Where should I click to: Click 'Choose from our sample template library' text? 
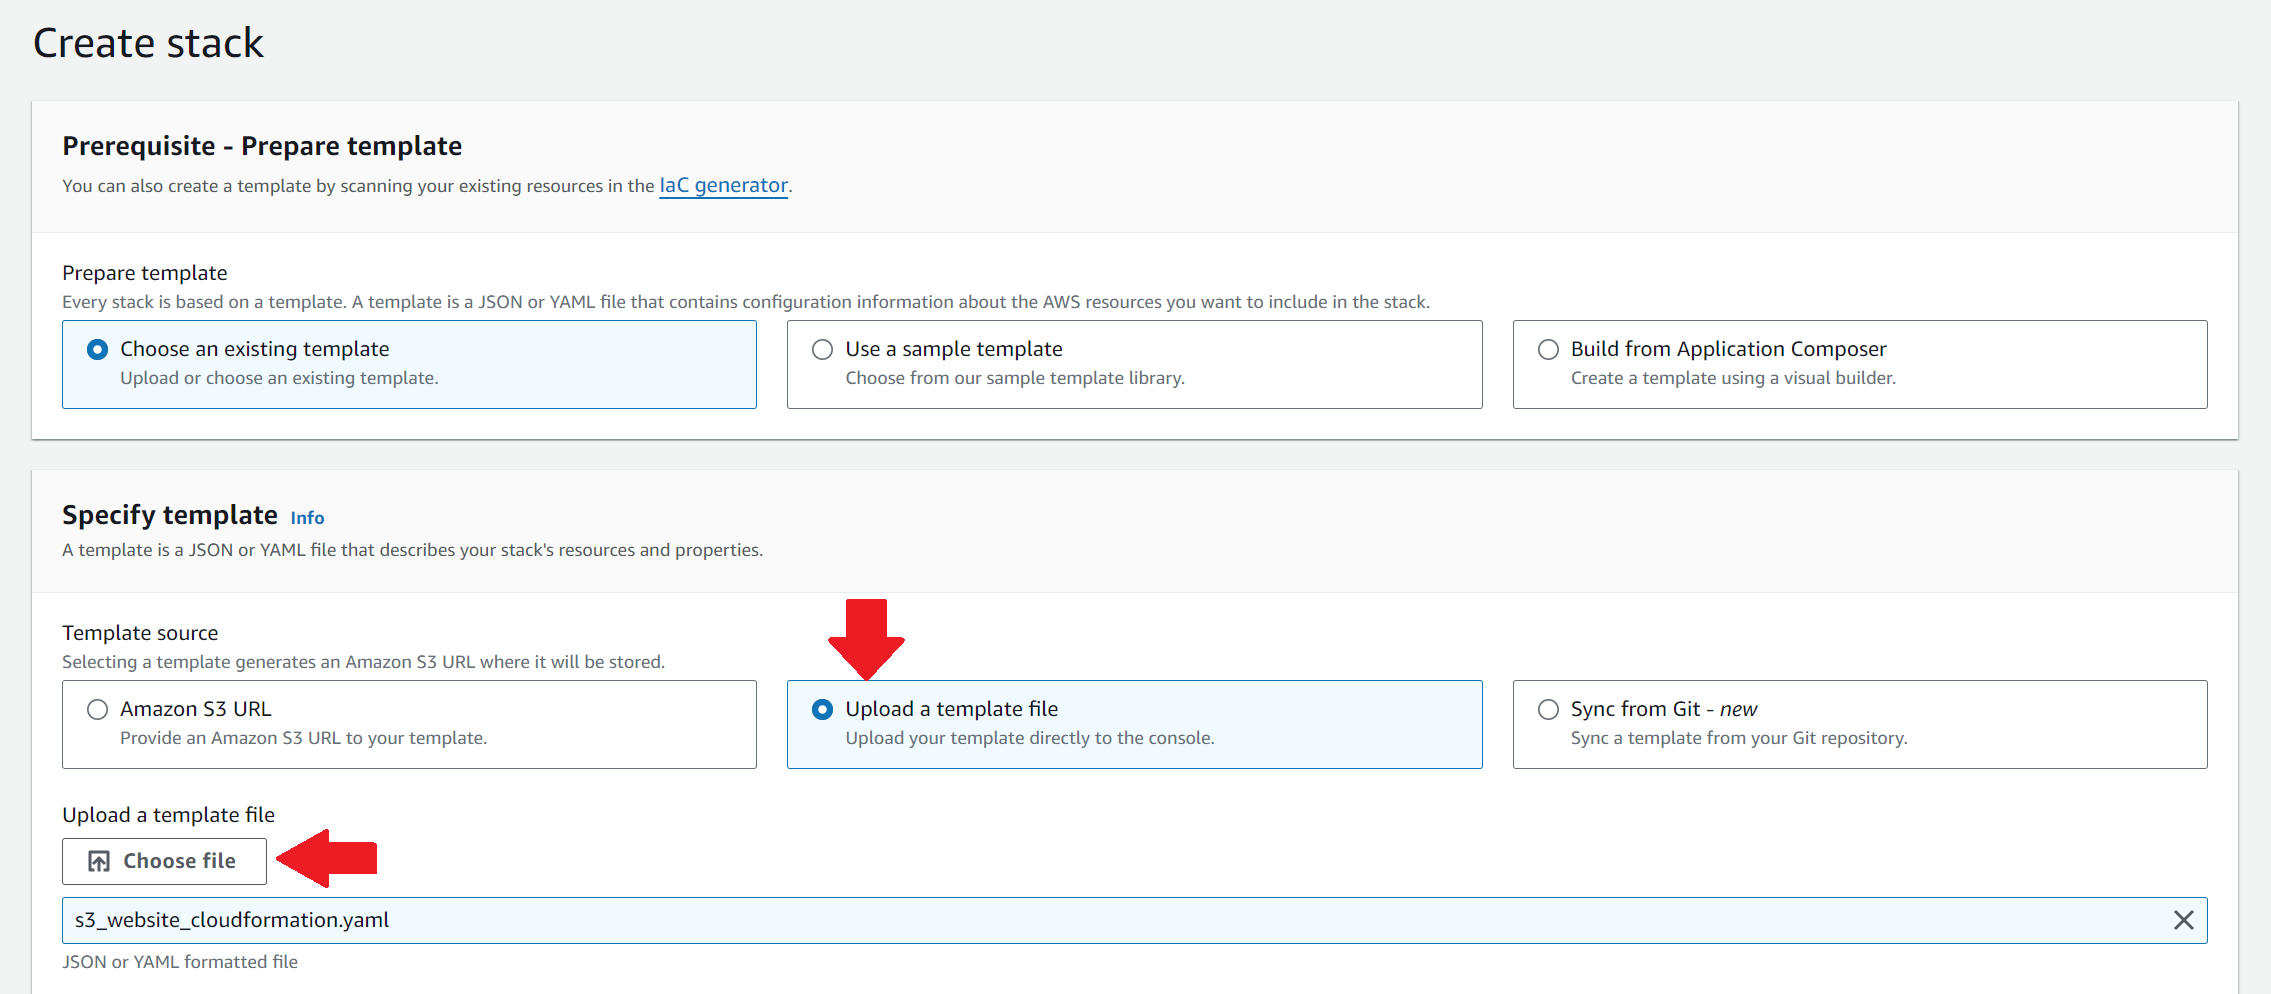[x=1014, y=379]
